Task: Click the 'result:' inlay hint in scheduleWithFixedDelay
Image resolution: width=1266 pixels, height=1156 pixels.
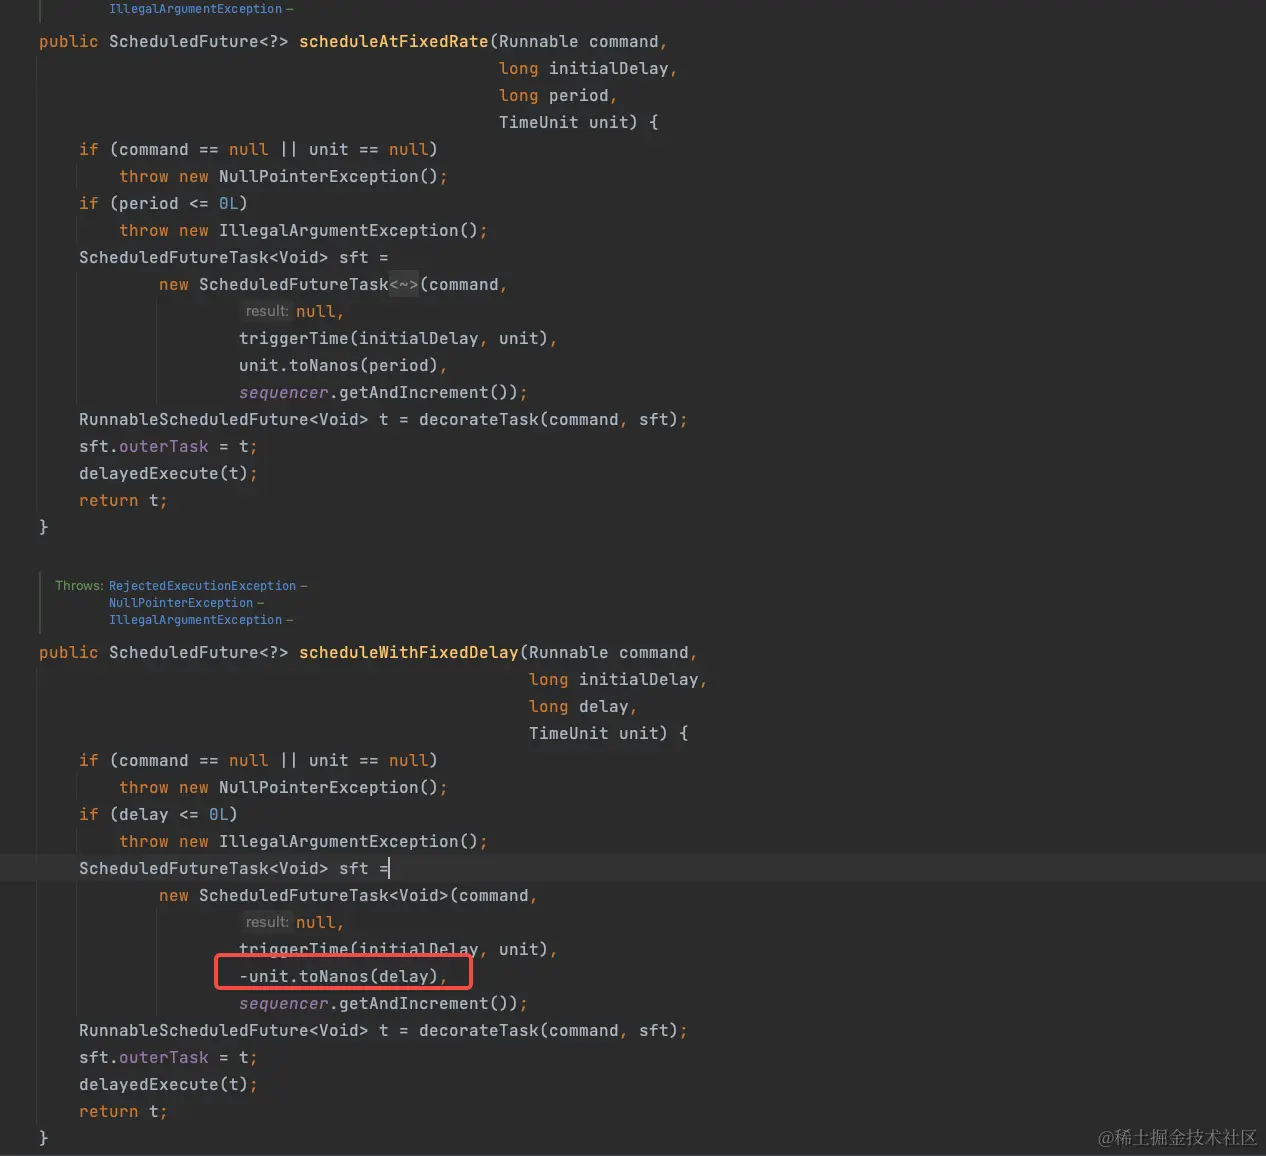Action: 267,923
